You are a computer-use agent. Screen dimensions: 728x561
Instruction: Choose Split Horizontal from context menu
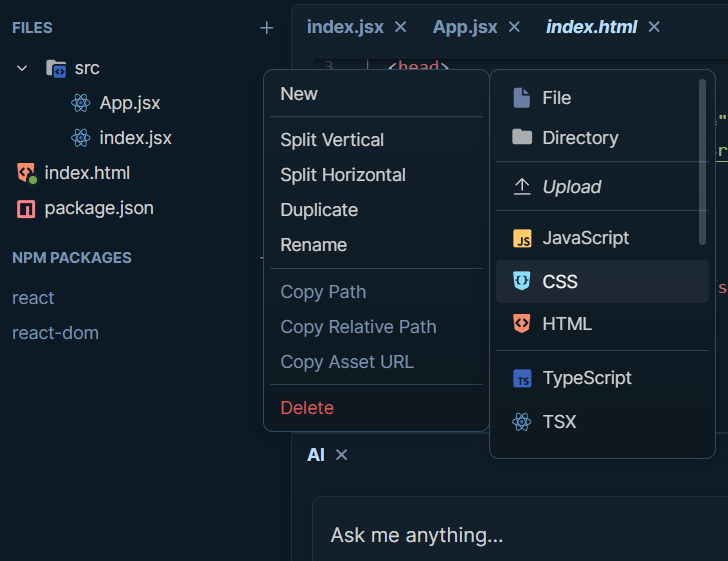(x=376, y=175)
